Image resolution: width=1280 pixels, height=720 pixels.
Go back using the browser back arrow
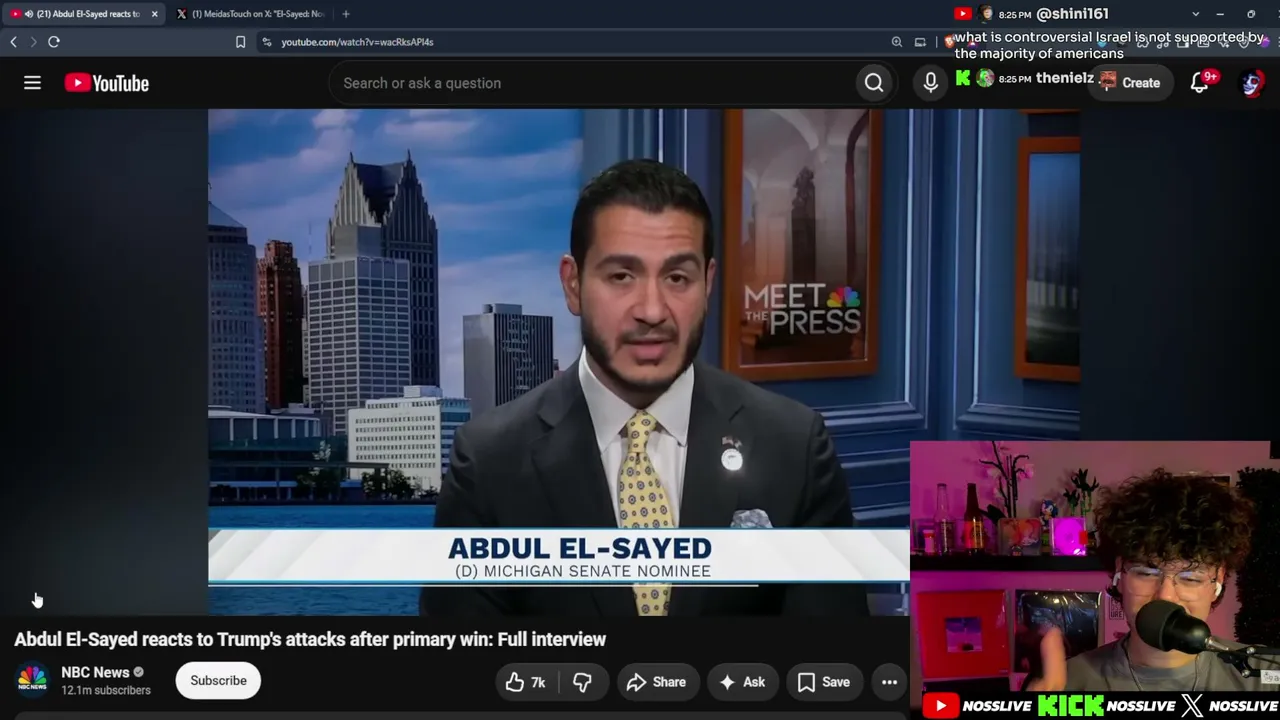[x=14, y=42]
